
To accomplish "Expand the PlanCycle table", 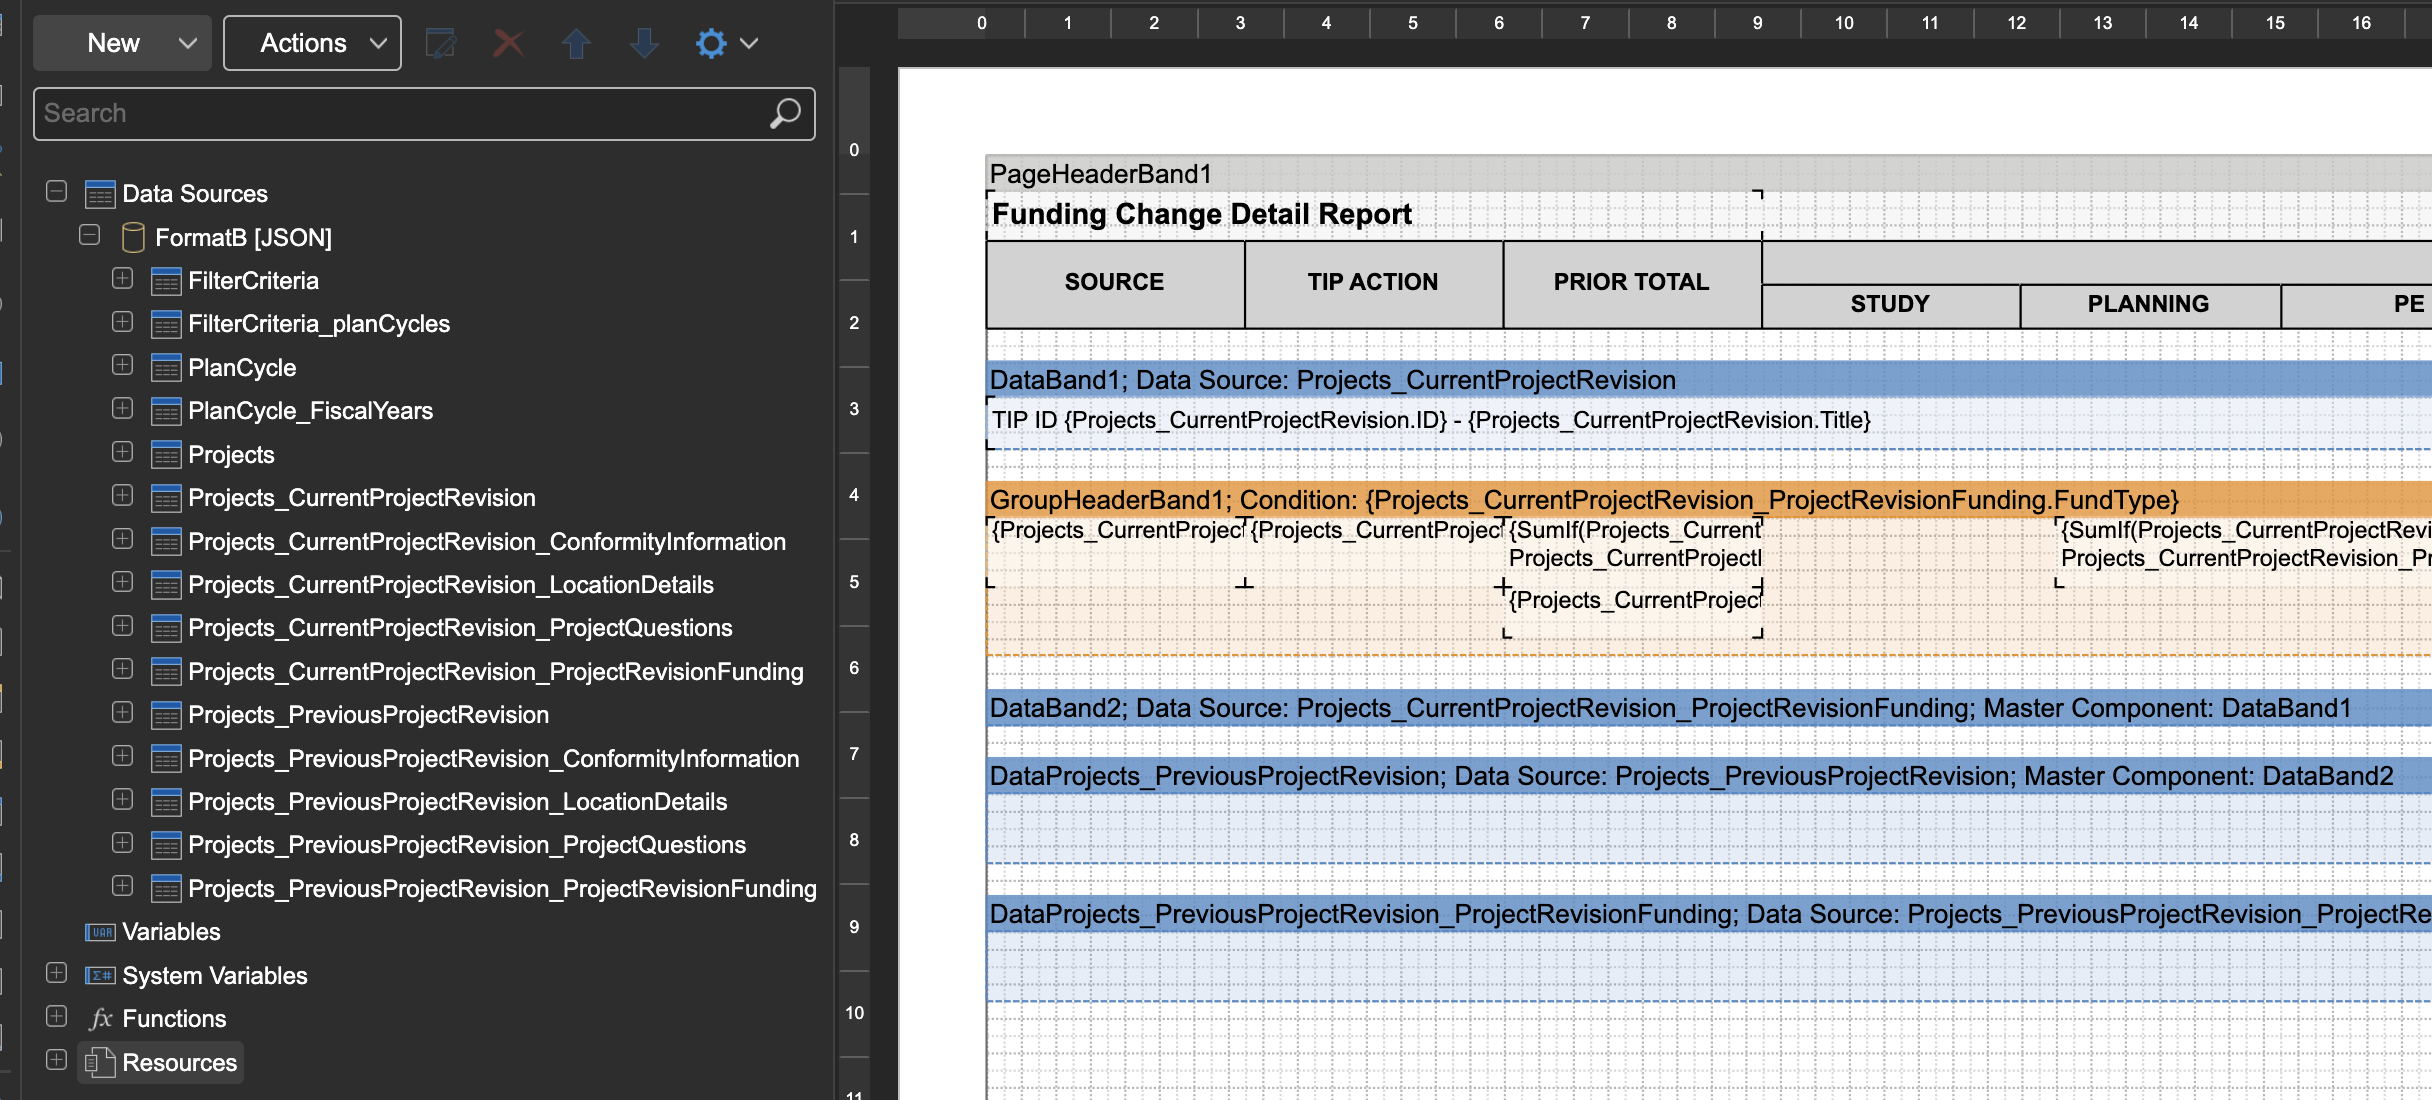I will pyautogui.click(x=123, y=365).
